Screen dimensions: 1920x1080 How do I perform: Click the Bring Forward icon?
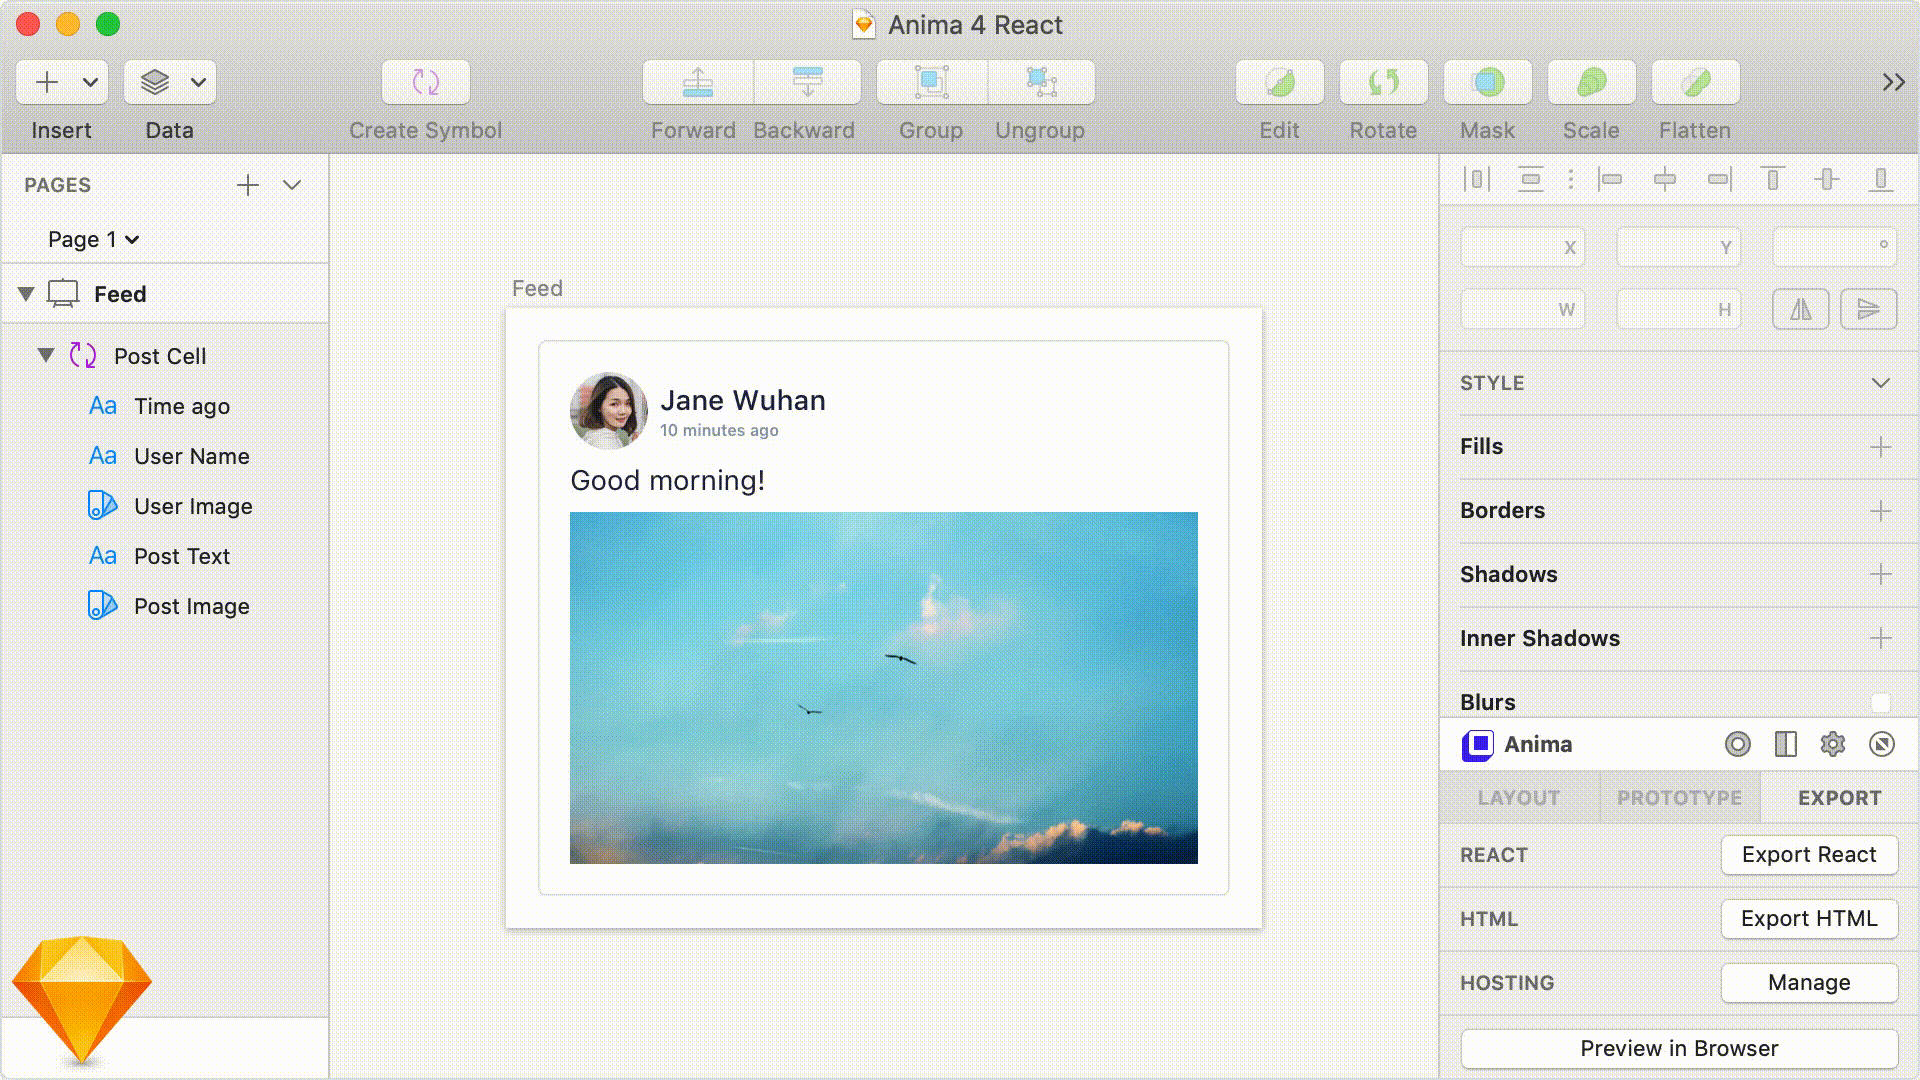coord(697,82)
